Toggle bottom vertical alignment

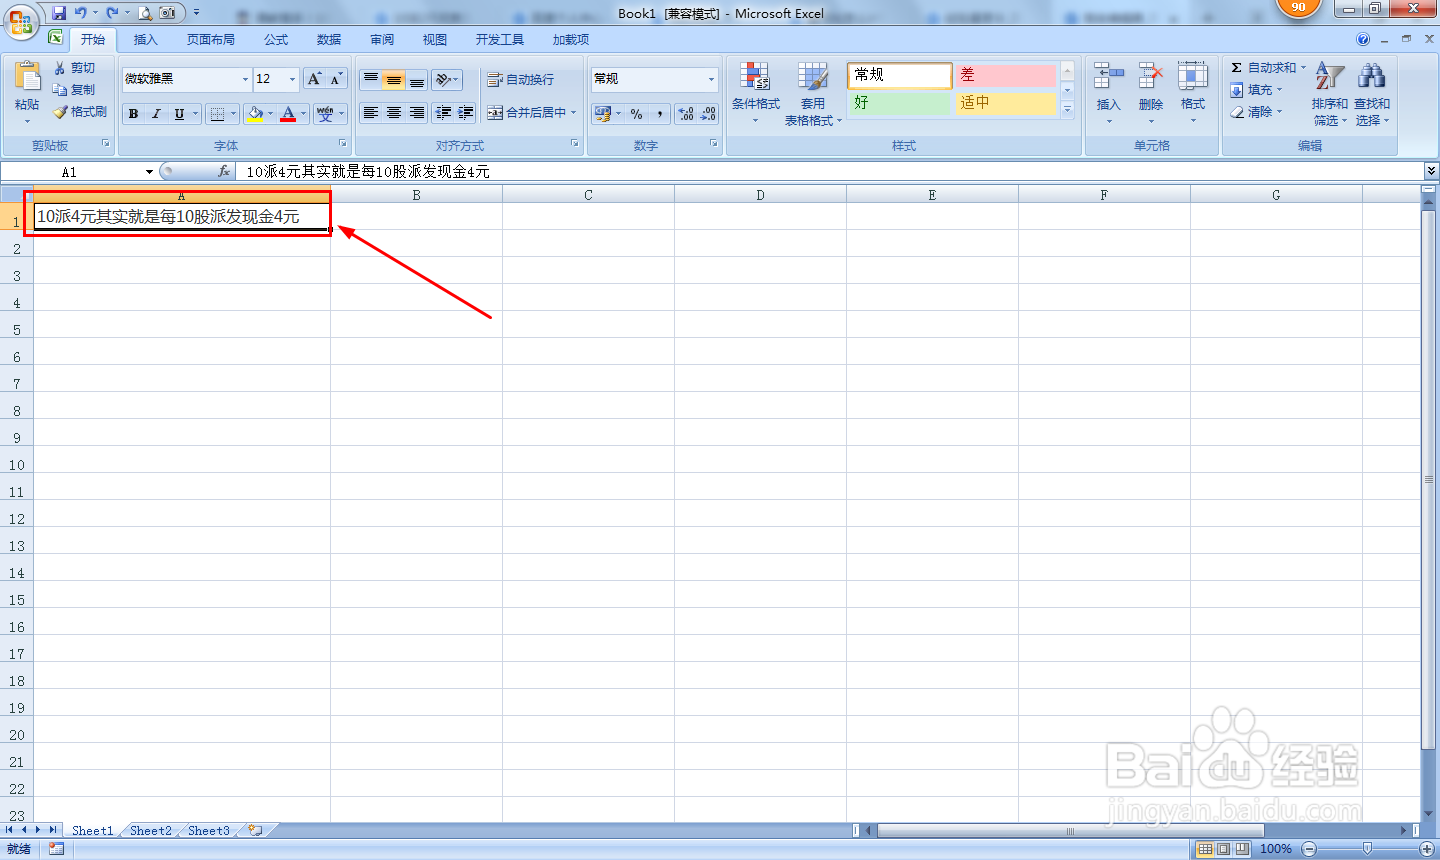tap(417, 80)
